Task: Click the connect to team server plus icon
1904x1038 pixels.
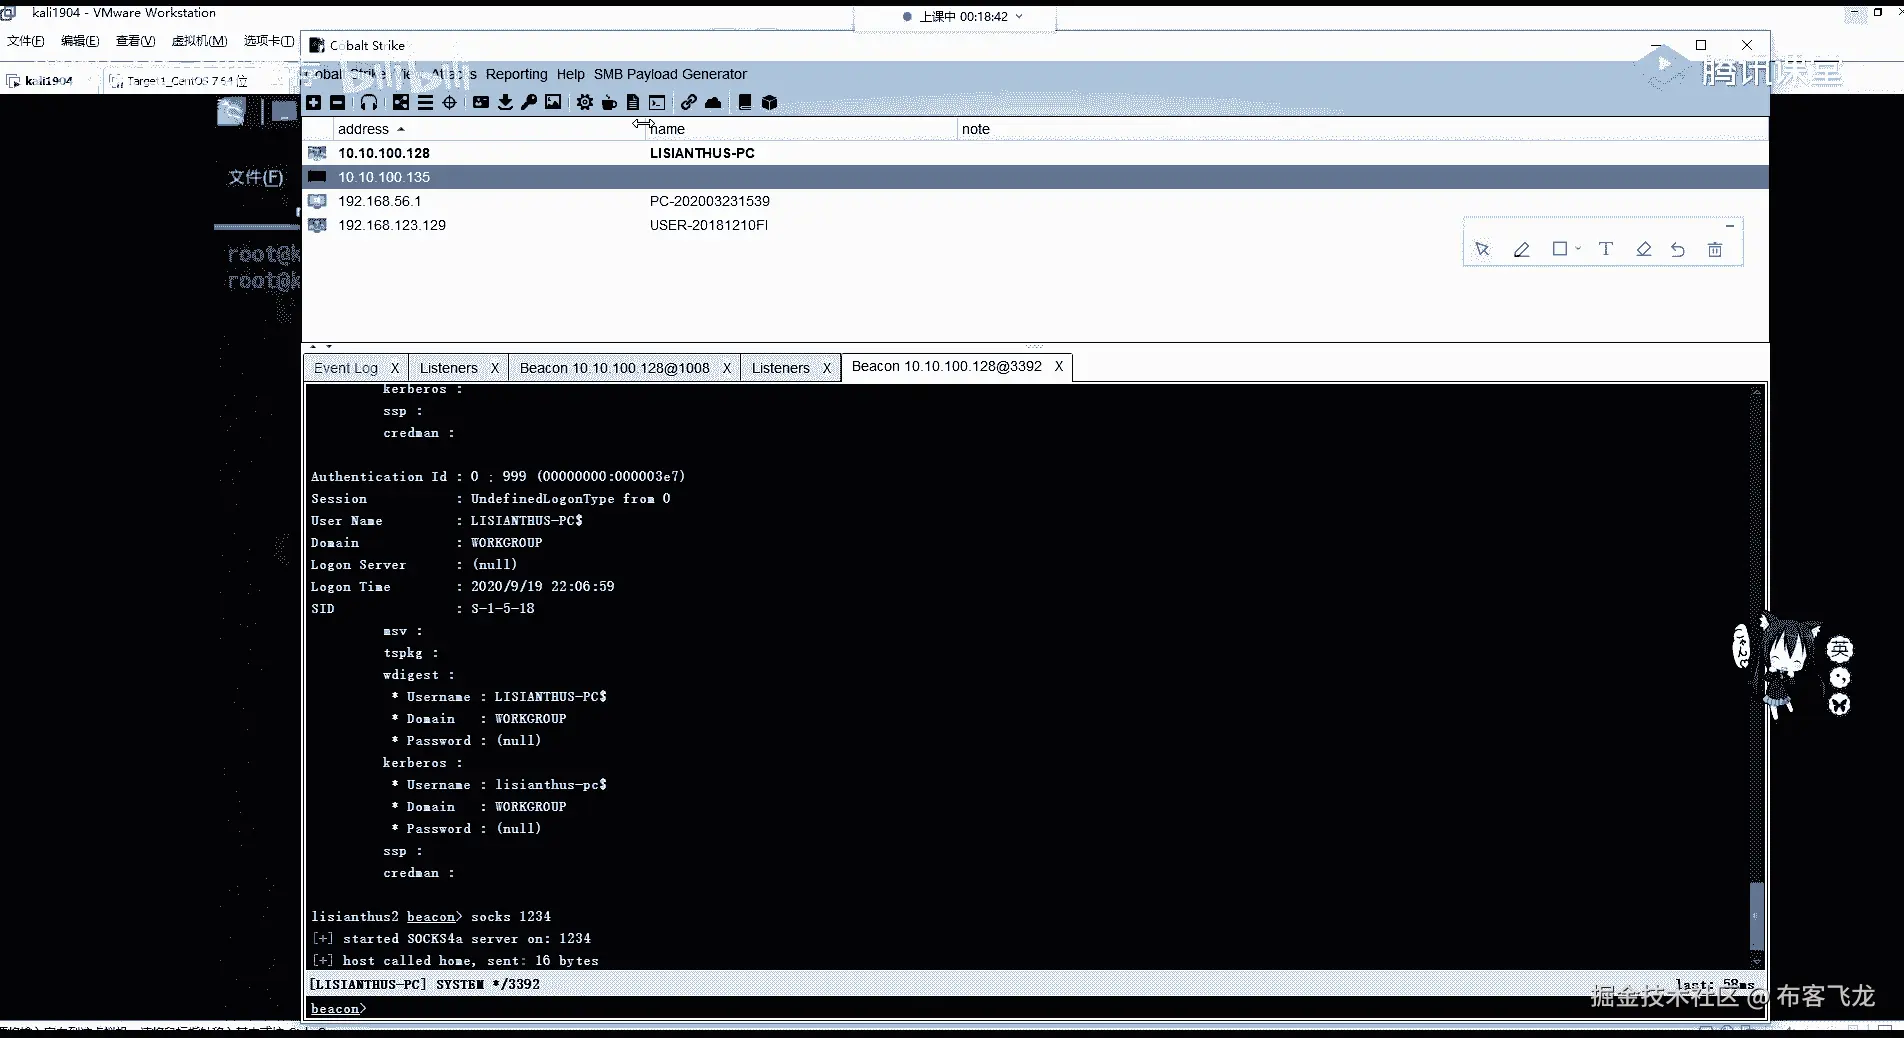Action: click(314, 102)
